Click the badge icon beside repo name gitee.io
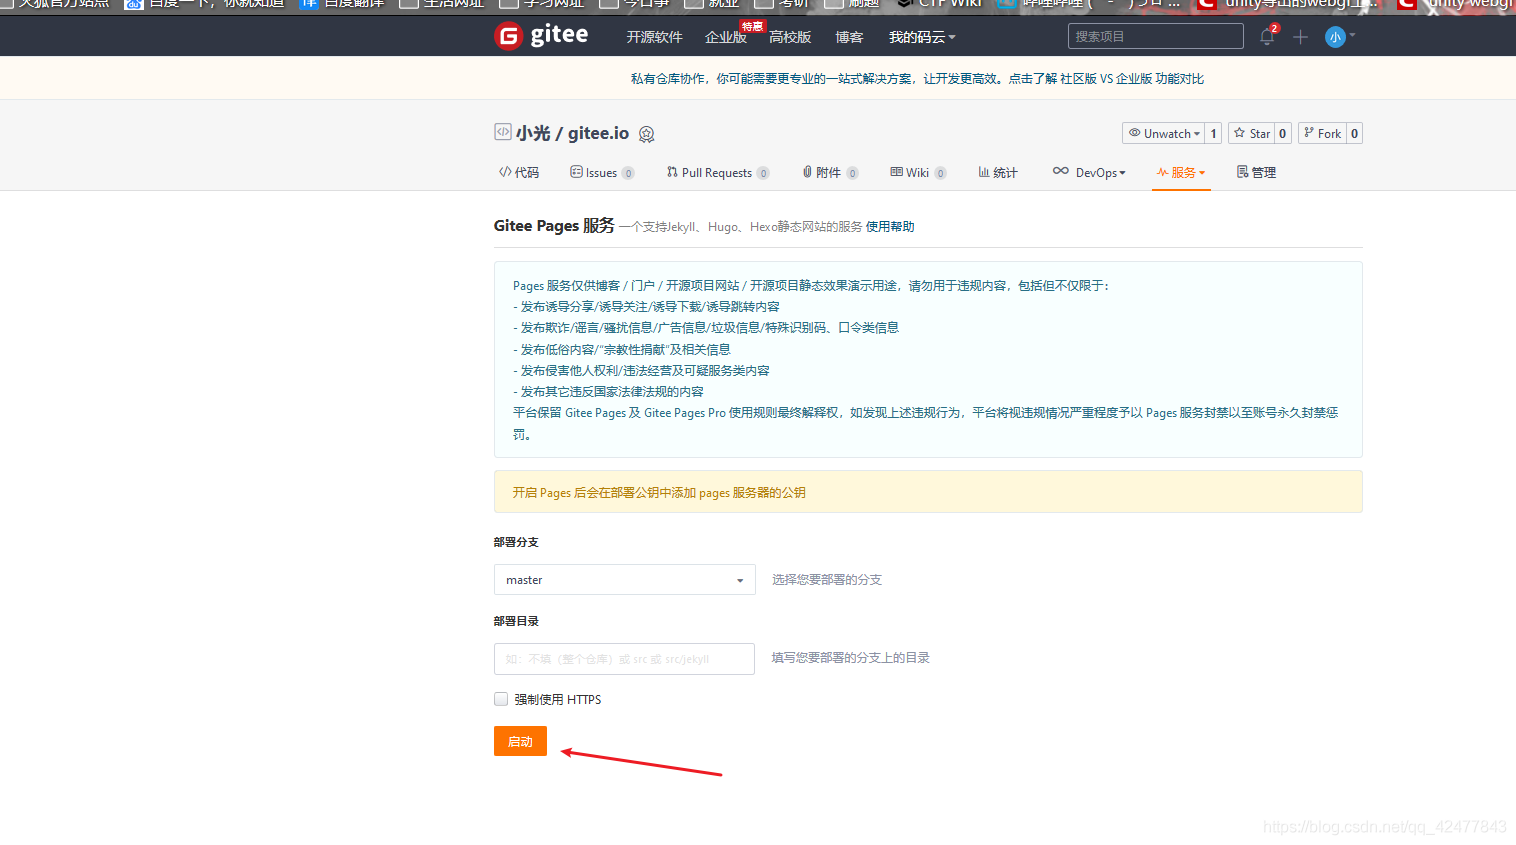 646,133
